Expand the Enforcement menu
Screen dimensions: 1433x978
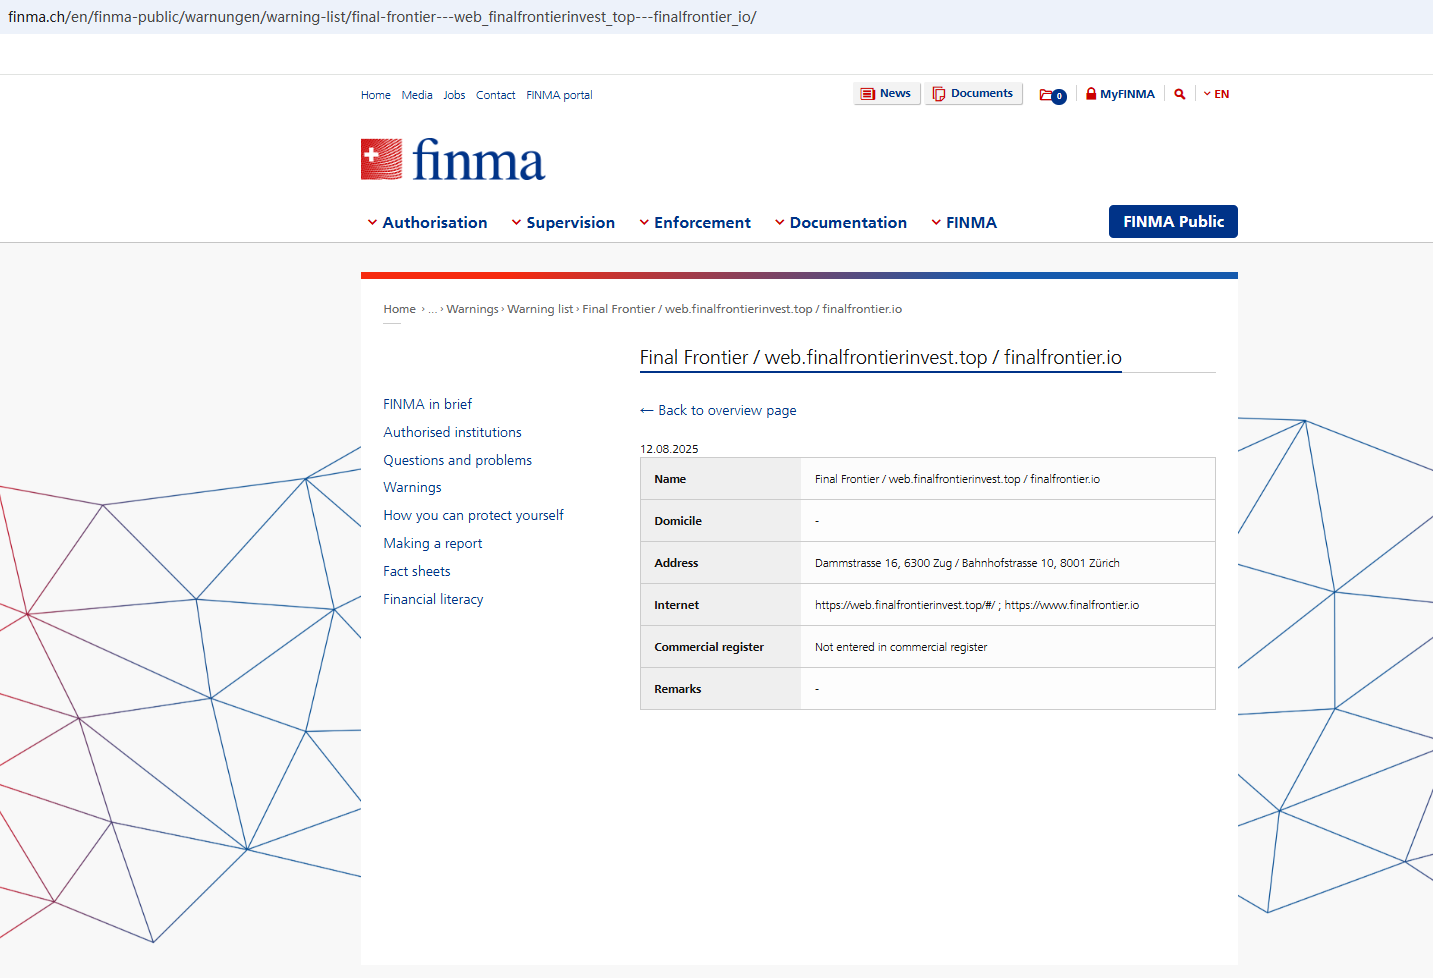tap(695, 222)
